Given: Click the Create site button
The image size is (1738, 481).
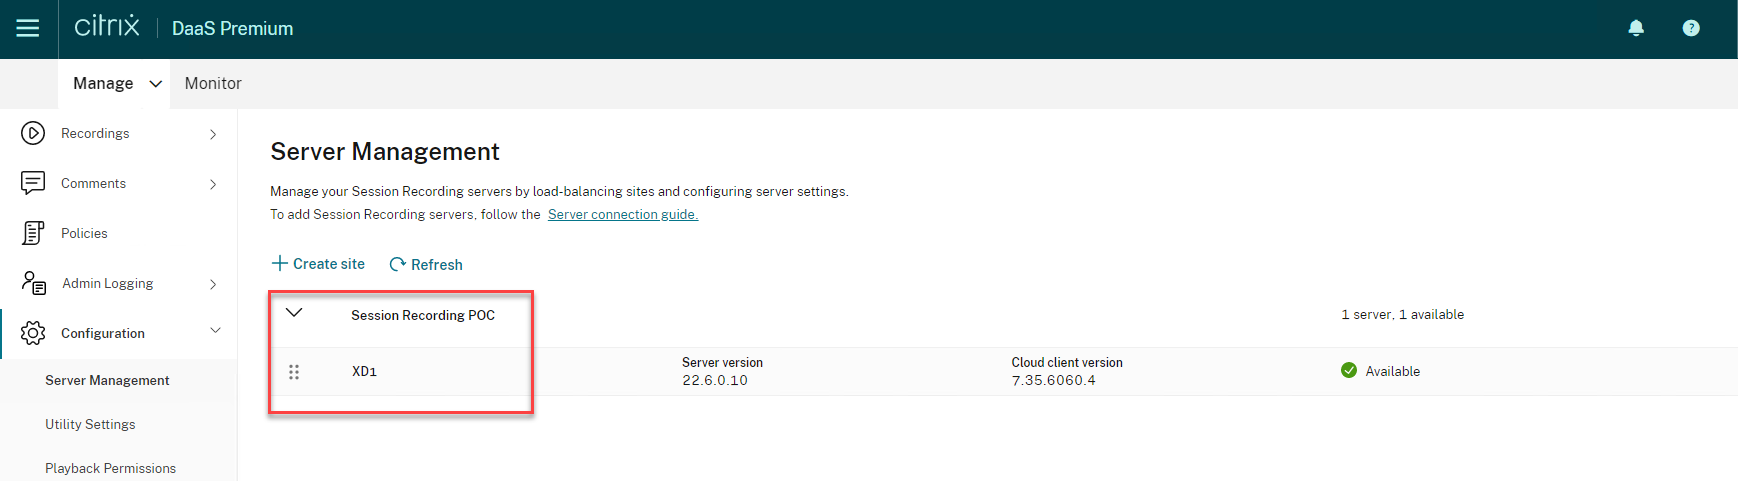Looking at the screenshot, I should 318,264.
